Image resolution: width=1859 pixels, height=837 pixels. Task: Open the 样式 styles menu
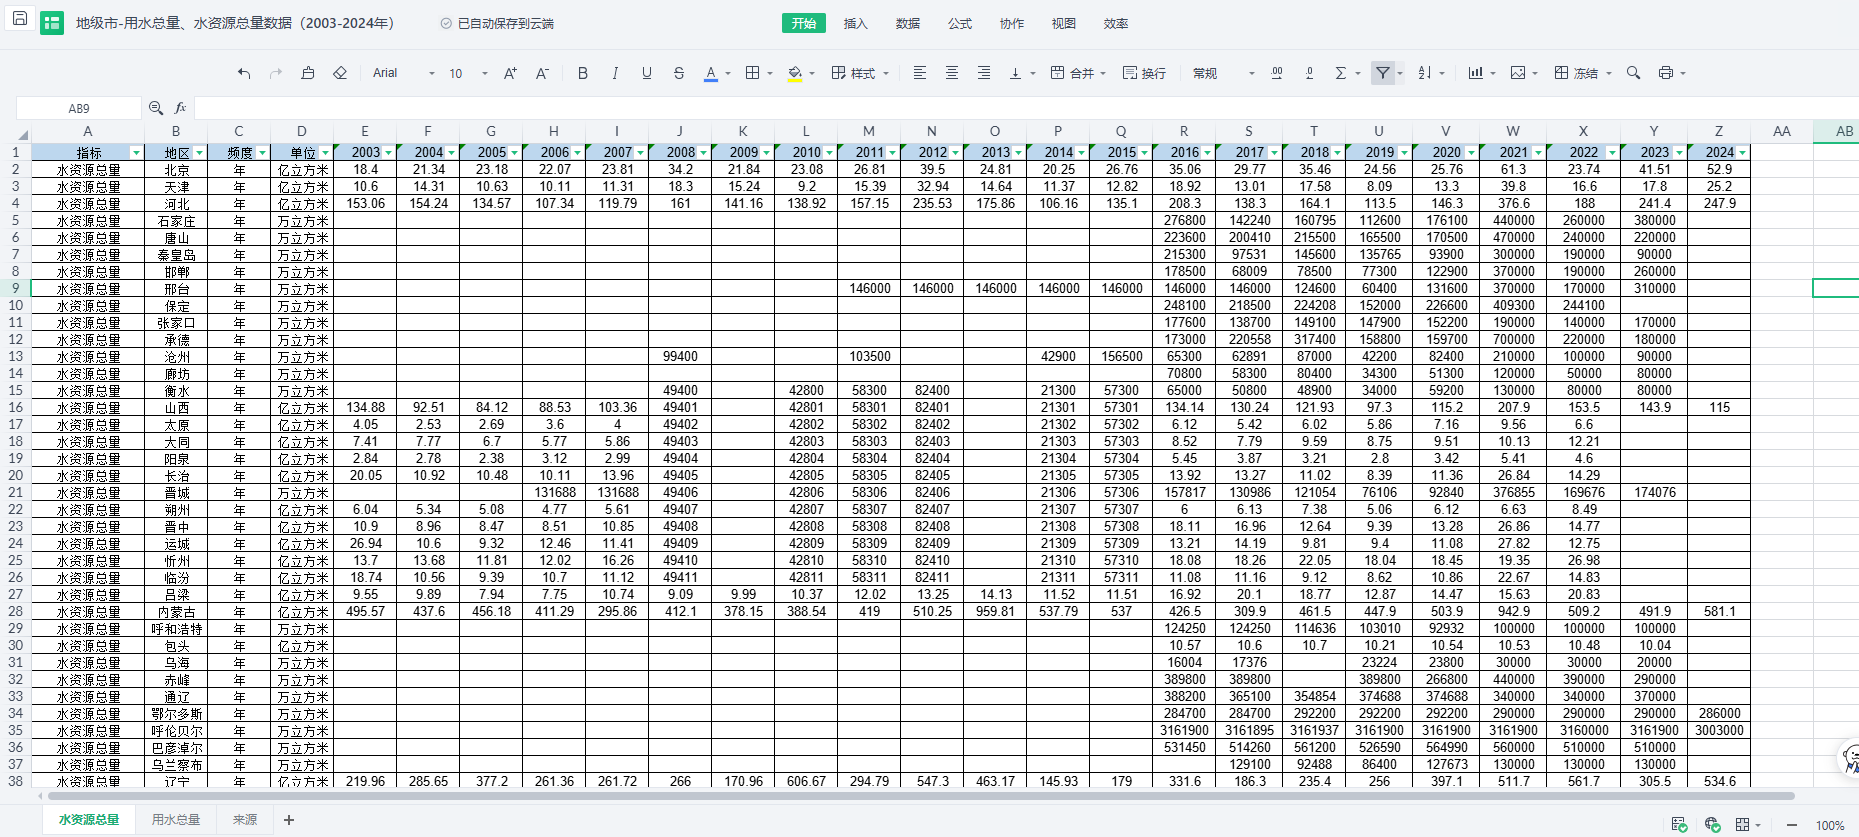click(859, 73)
